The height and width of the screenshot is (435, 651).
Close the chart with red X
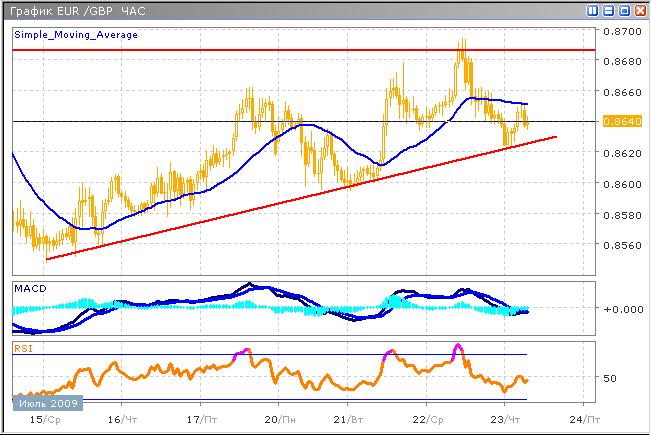[639, 10]
